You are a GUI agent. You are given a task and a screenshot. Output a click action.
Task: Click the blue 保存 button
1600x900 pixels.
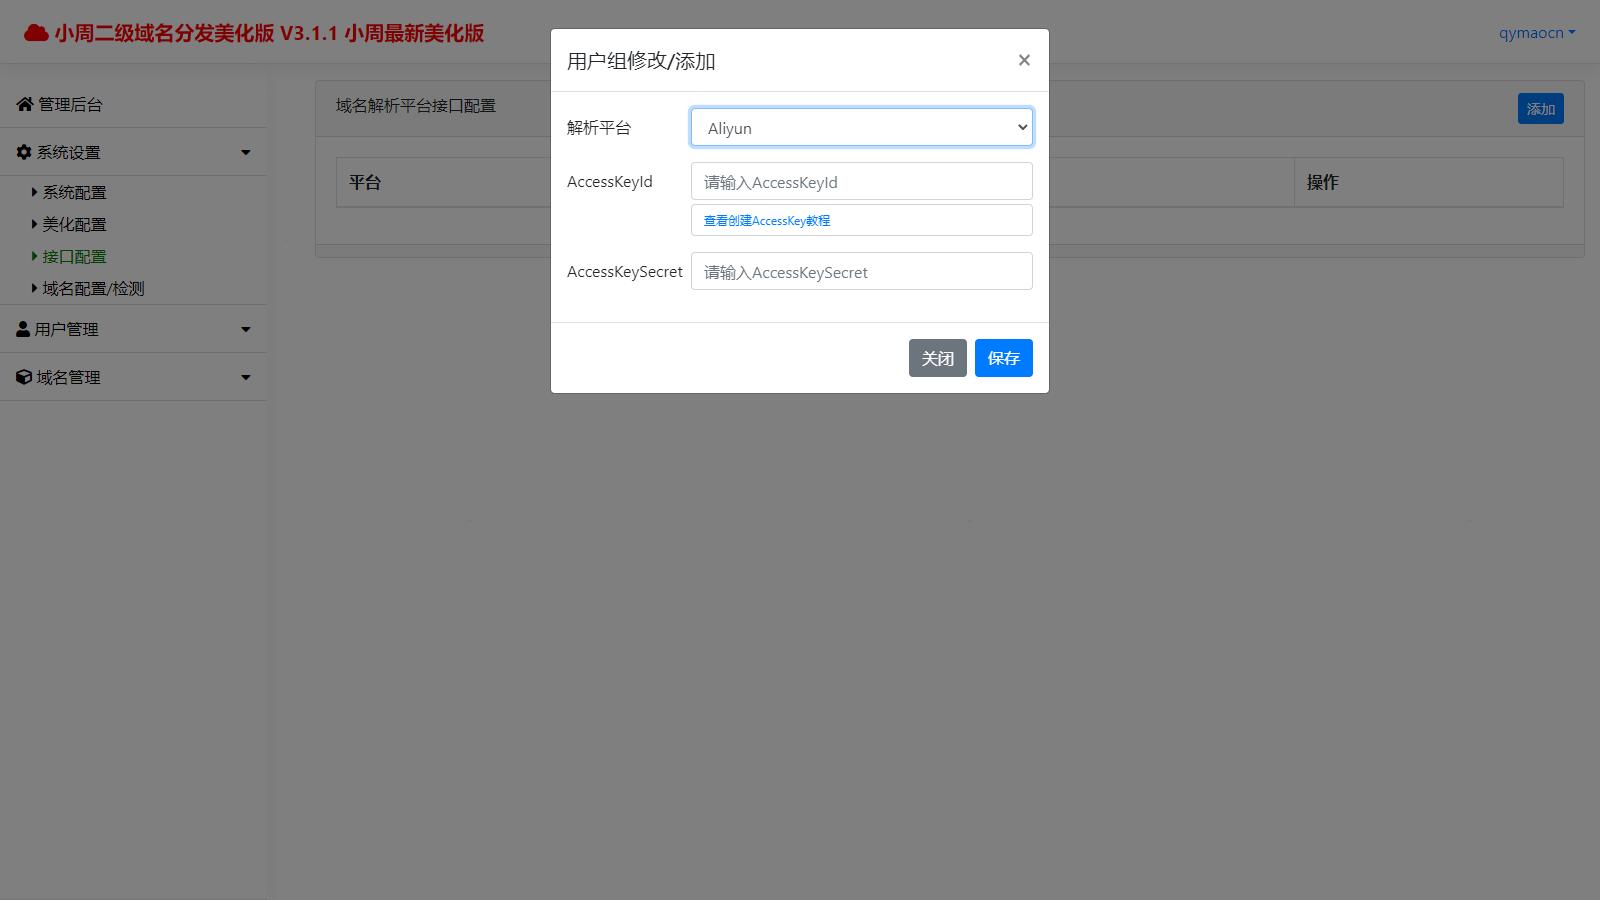coord(1004,358)
